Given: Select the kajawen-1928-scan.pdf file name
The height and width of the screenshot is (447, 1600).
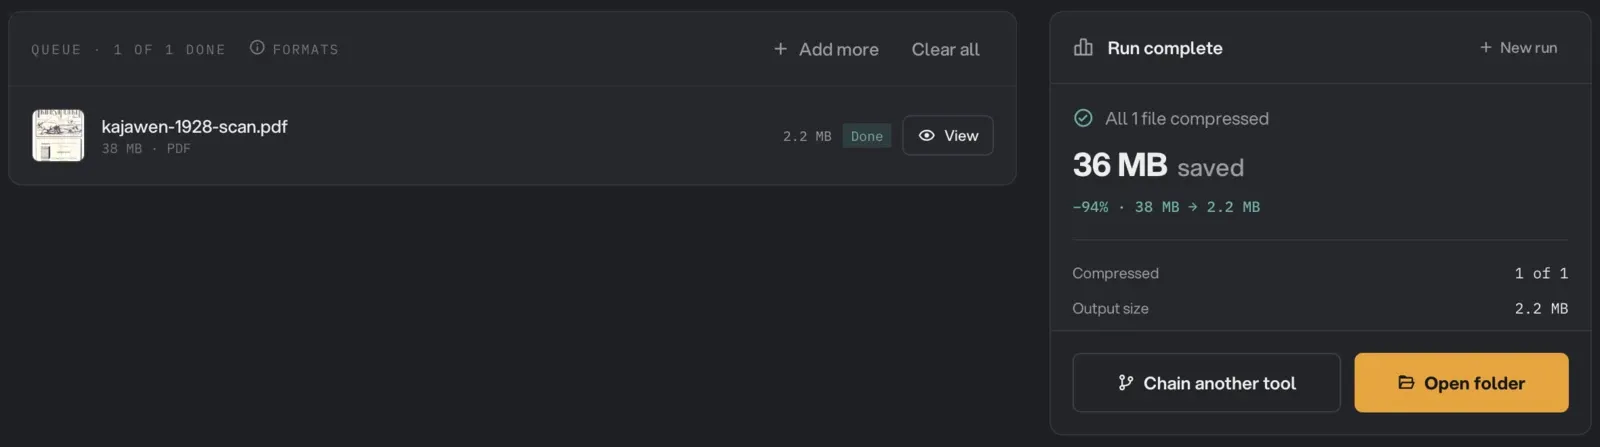Looking at the screenshot, I should [x=194, y=127].
